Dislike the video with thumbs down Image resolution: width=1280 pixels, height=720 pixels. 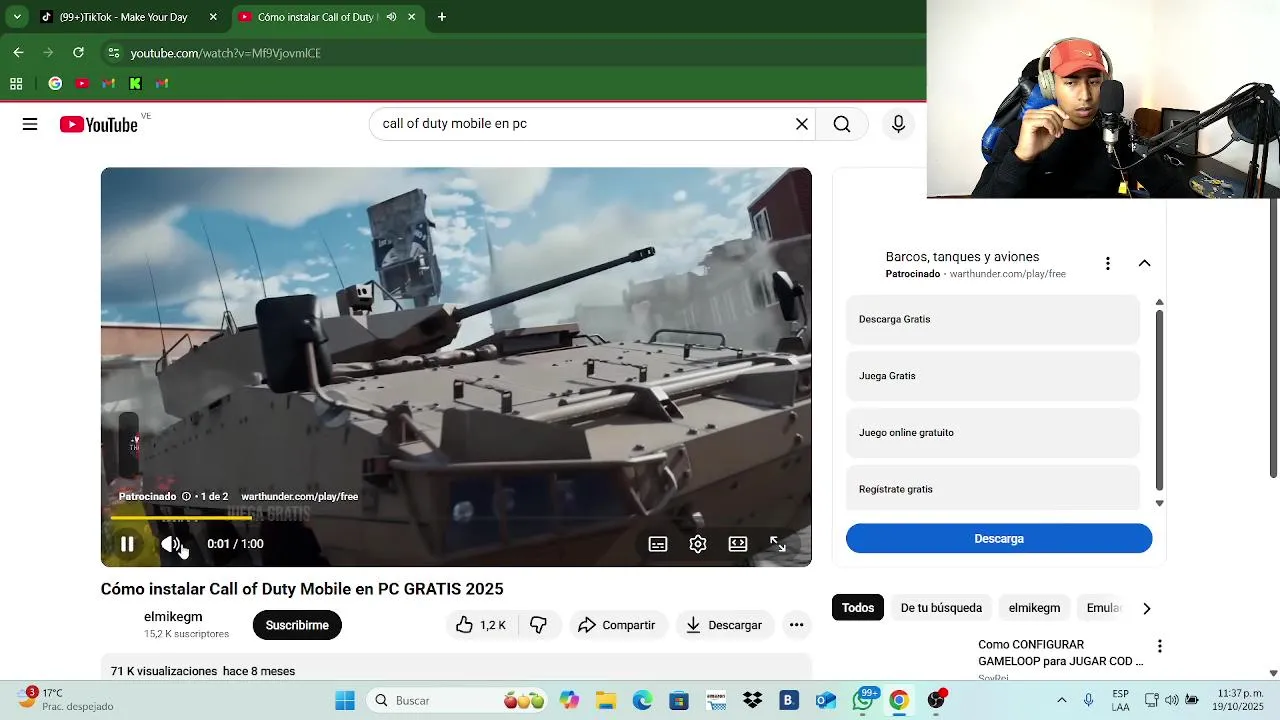click(539, 625)
